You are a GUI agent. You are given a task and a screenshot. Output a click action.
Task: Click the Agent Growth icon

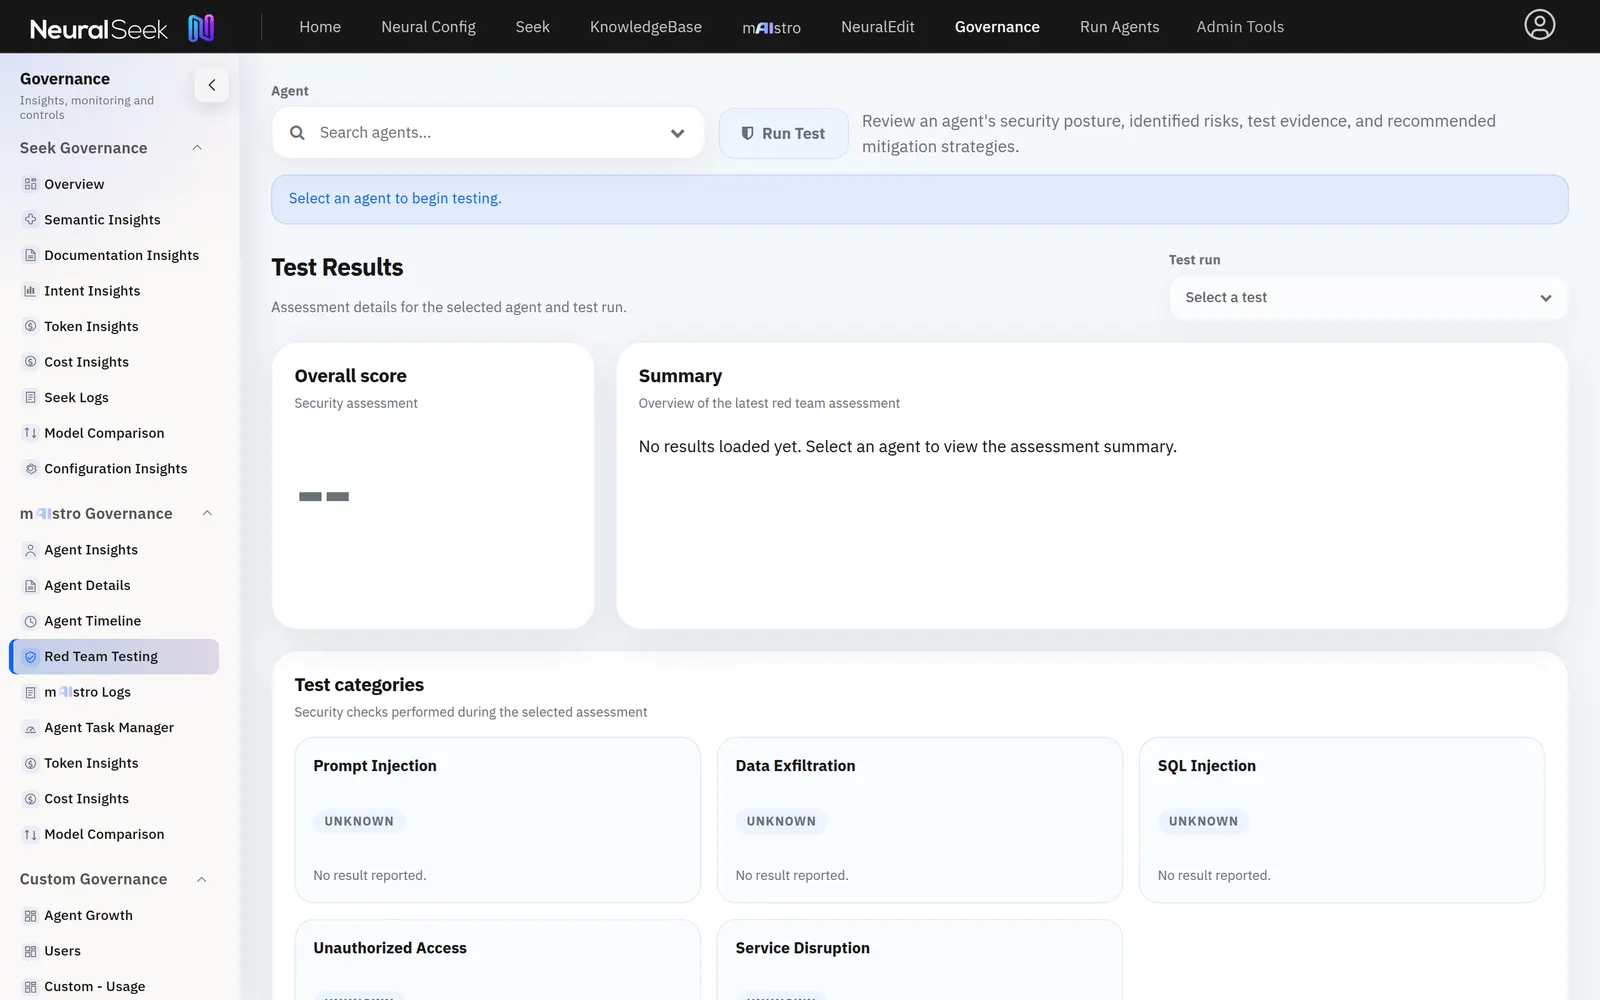tap(30, 916)
